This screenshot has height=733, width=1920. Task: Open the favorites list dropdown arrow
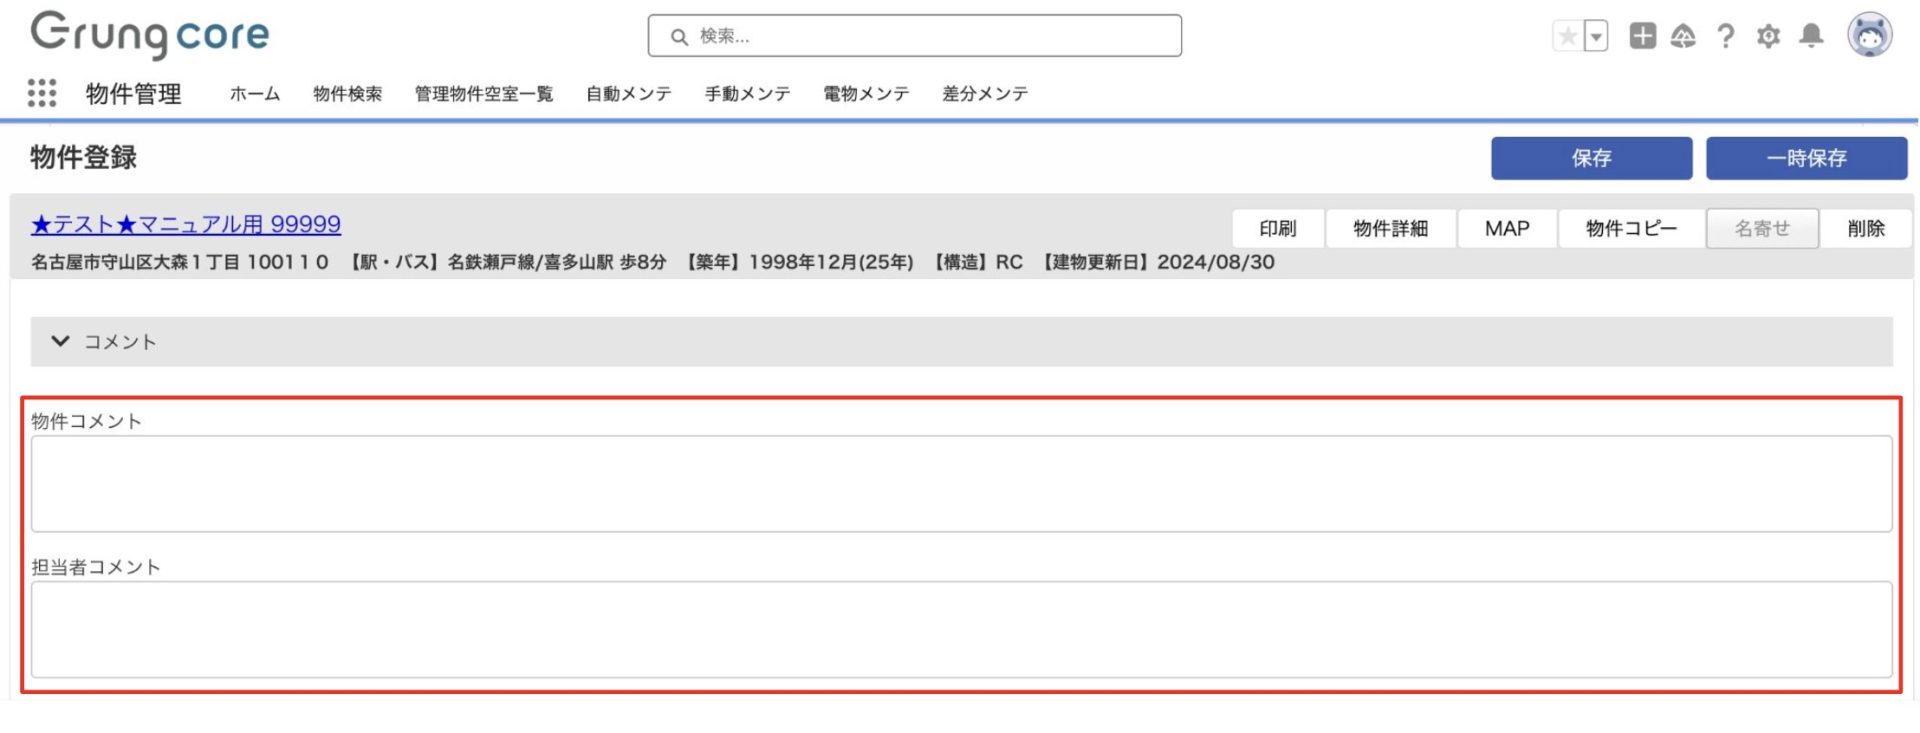pos(1596,37)
